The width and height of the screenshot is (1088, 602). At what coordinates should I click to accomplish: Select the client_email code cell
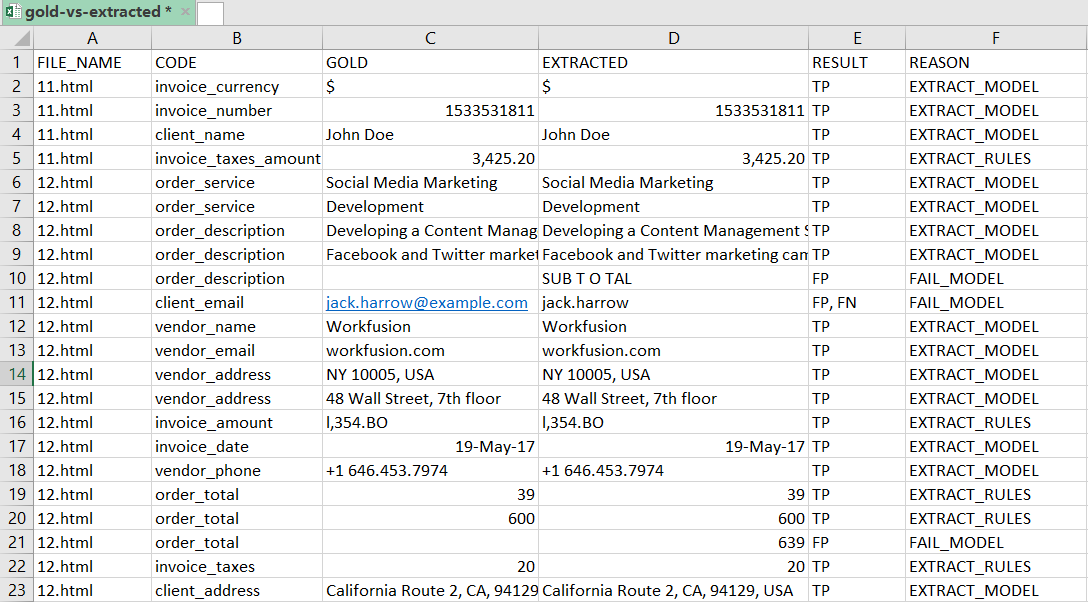click(x=237, y=302)
